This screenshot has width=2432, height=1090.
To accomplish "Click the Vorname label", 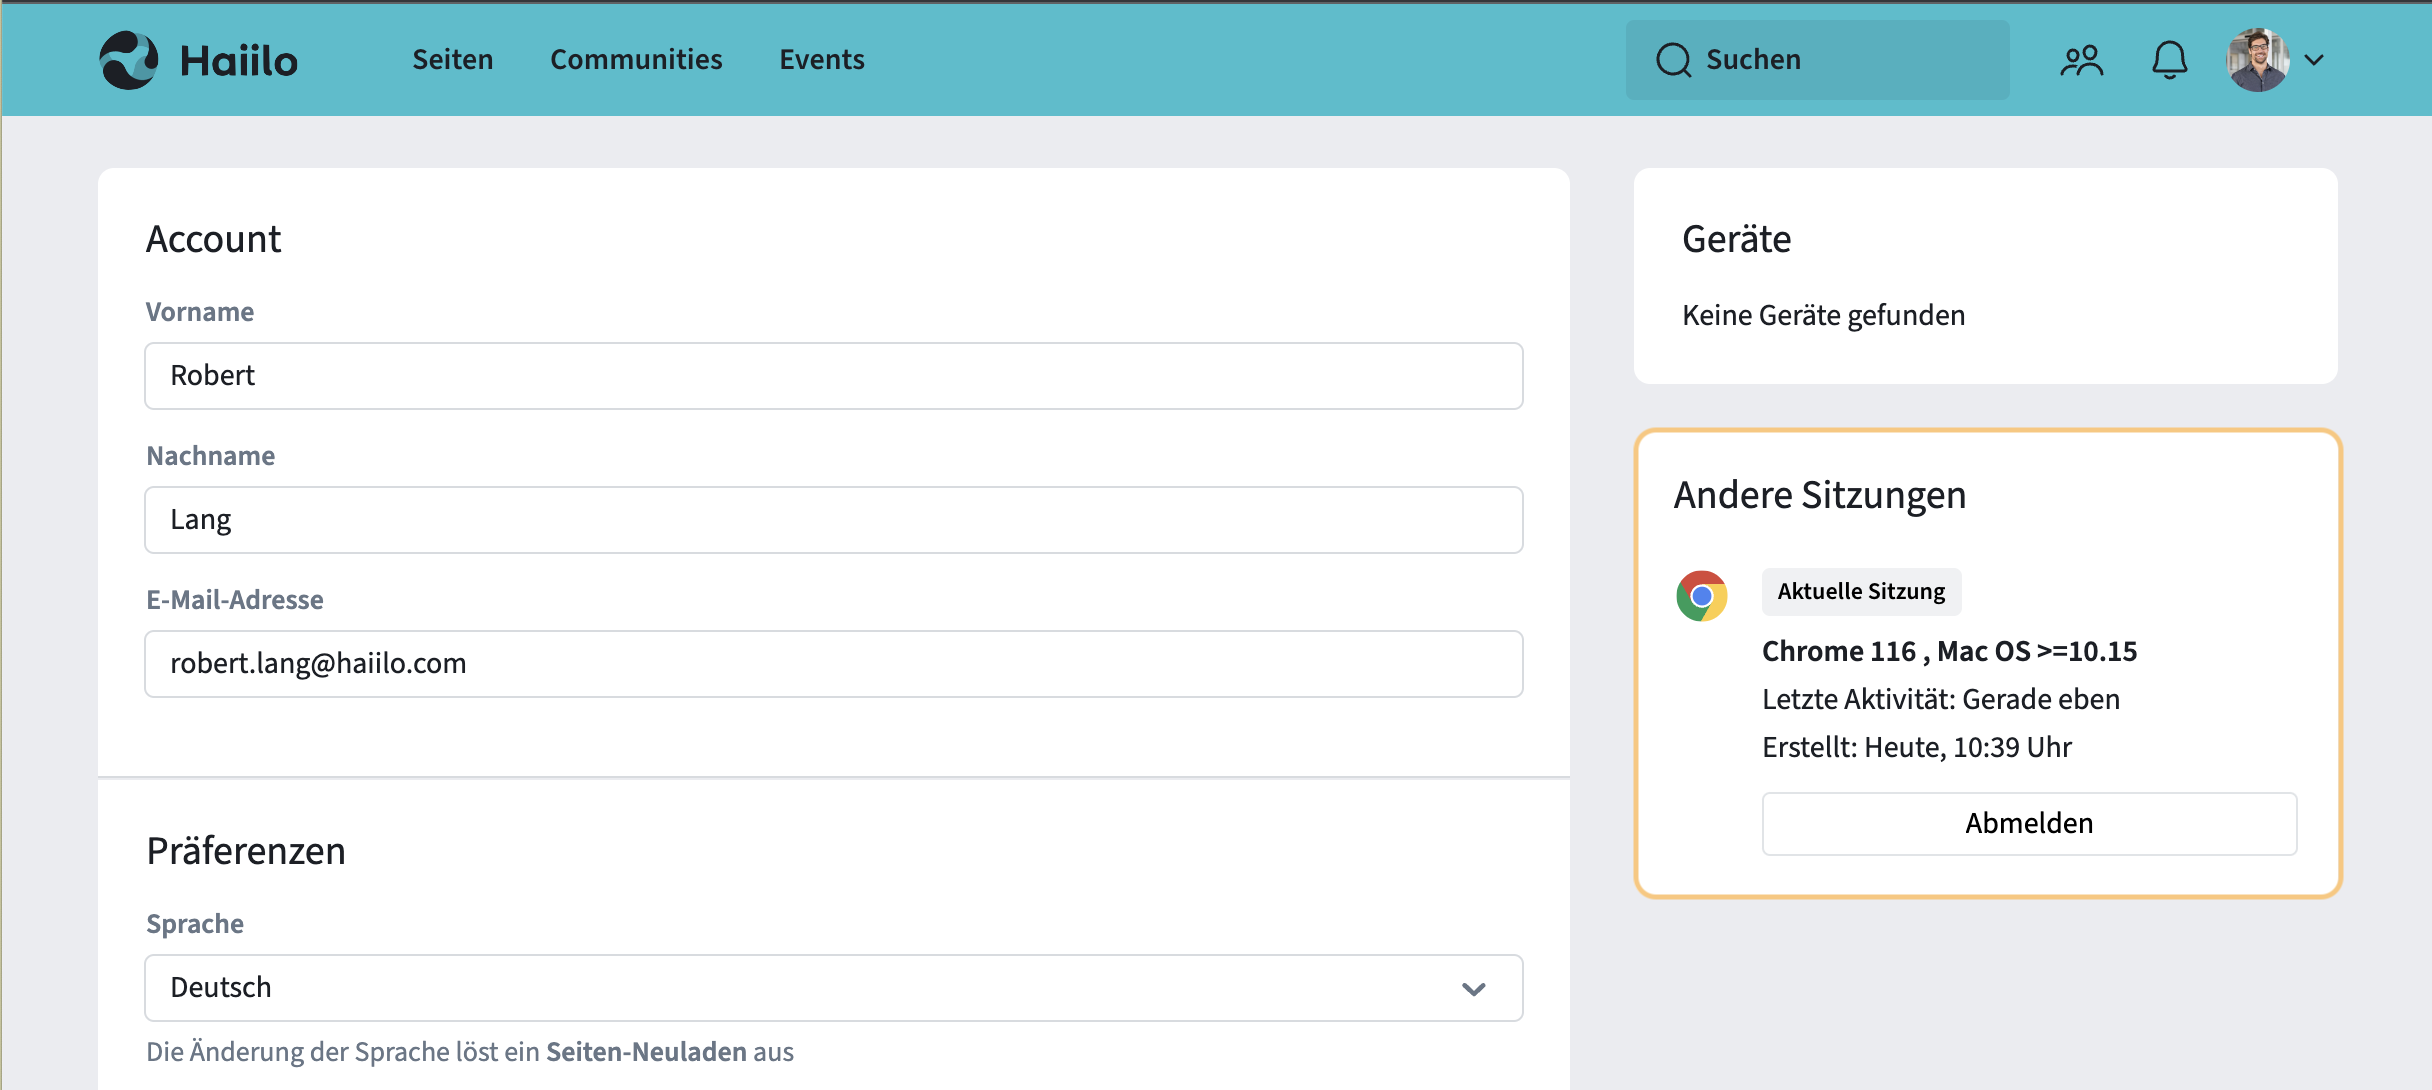I will [200, 312].
